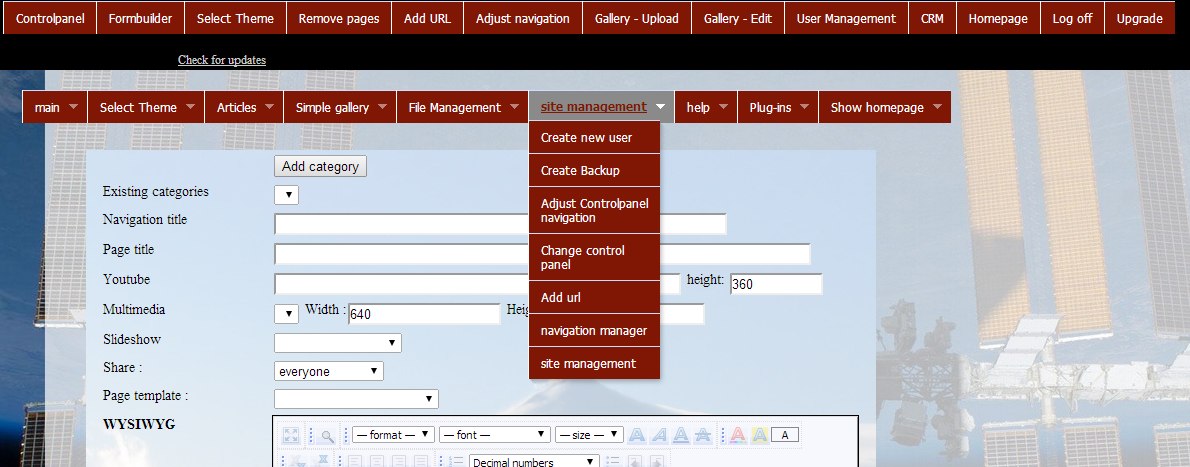Apply italic using the slanted A icon

[659, 435]
